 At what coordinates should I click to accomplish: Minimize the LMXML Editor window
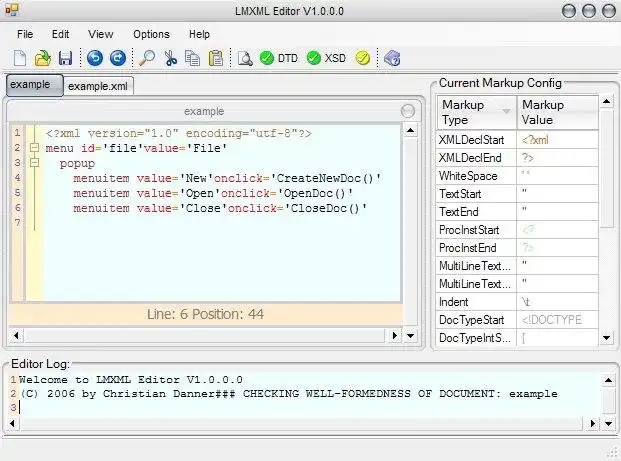pos(569,11)
